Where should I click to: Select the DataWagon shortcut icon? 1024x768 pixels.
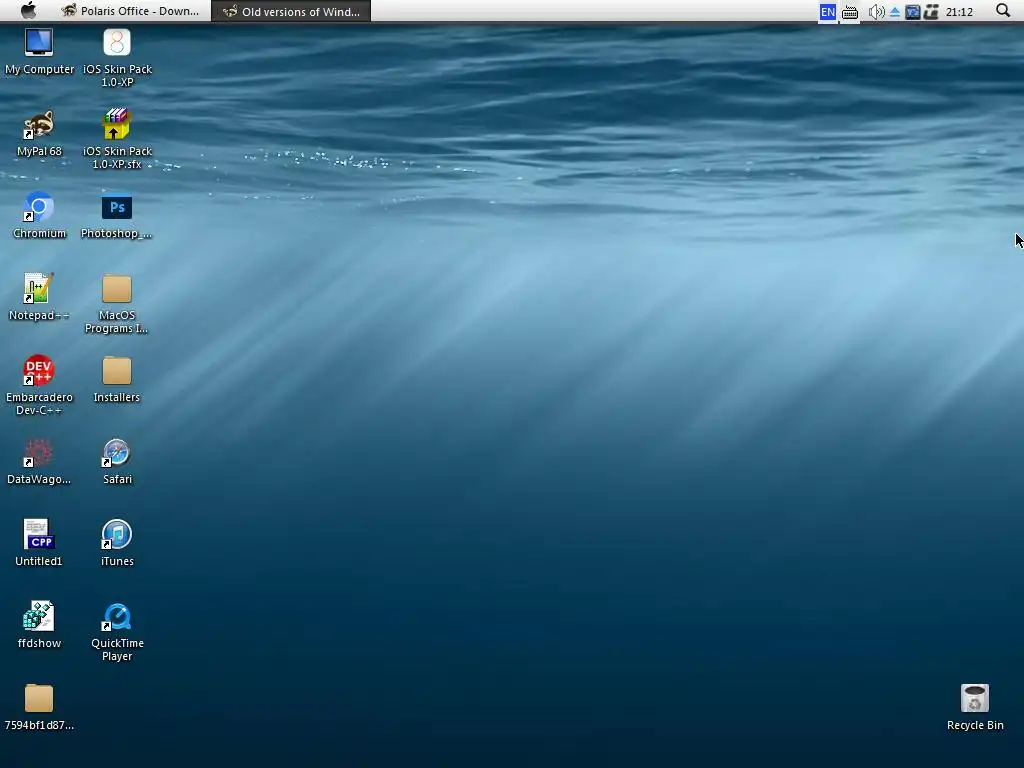tap(39, 462)
